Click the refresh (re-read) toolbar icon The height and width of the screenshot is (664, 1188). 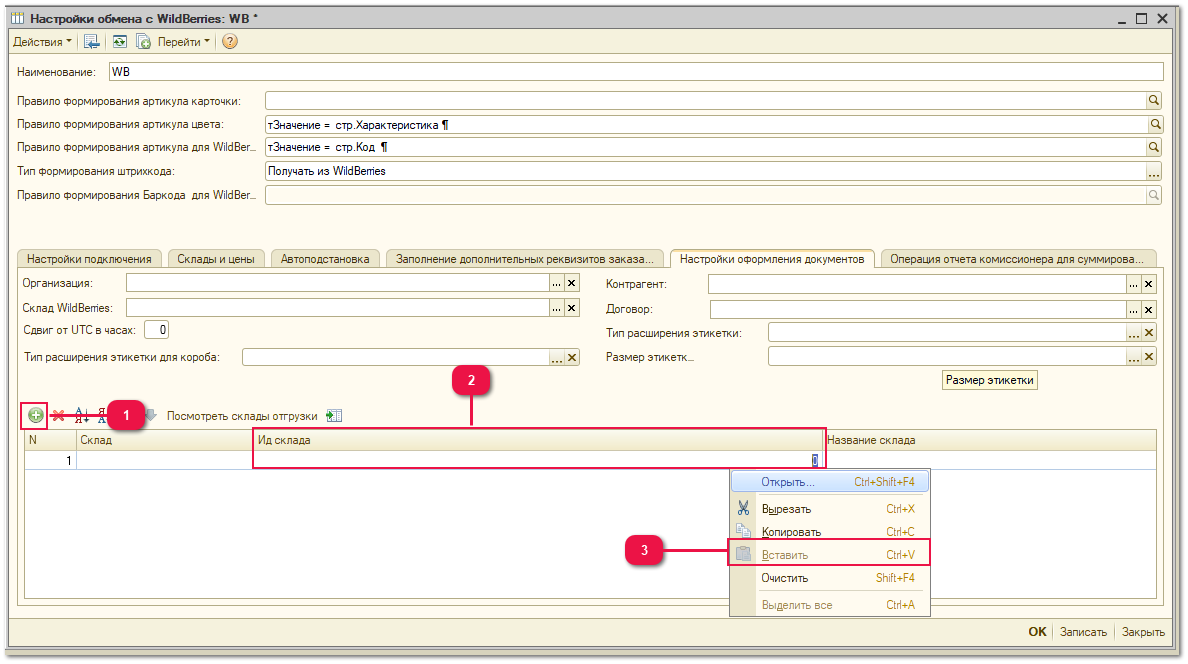pos(120,42)
